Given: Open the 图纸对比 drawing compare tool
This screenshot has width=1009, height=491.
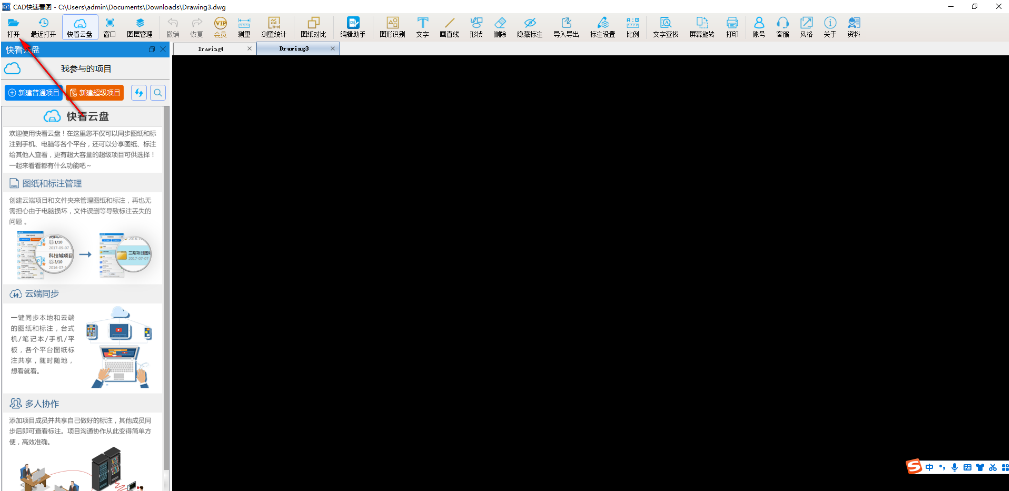Looking at the screenshot, I should pos(313,26).
